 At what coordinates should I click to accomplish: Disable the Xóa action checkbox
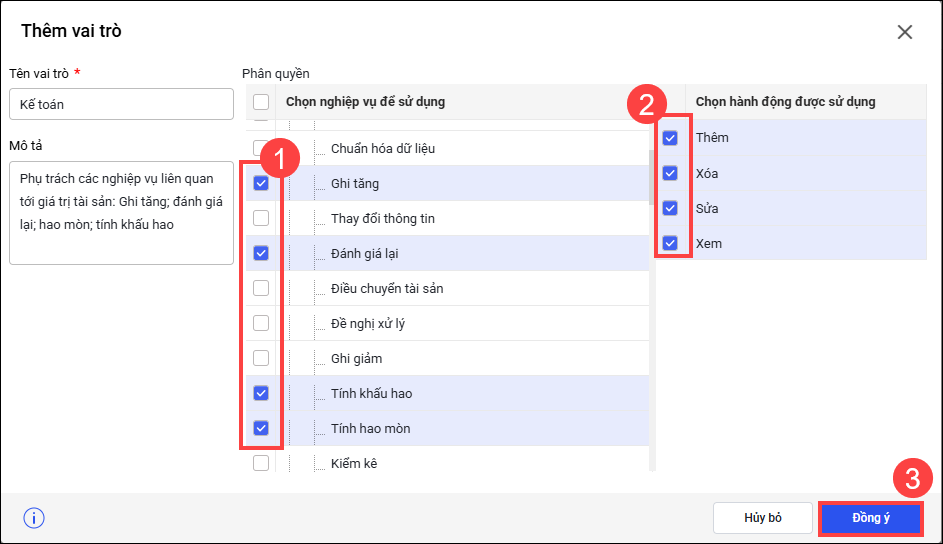(x=670, y=174)
